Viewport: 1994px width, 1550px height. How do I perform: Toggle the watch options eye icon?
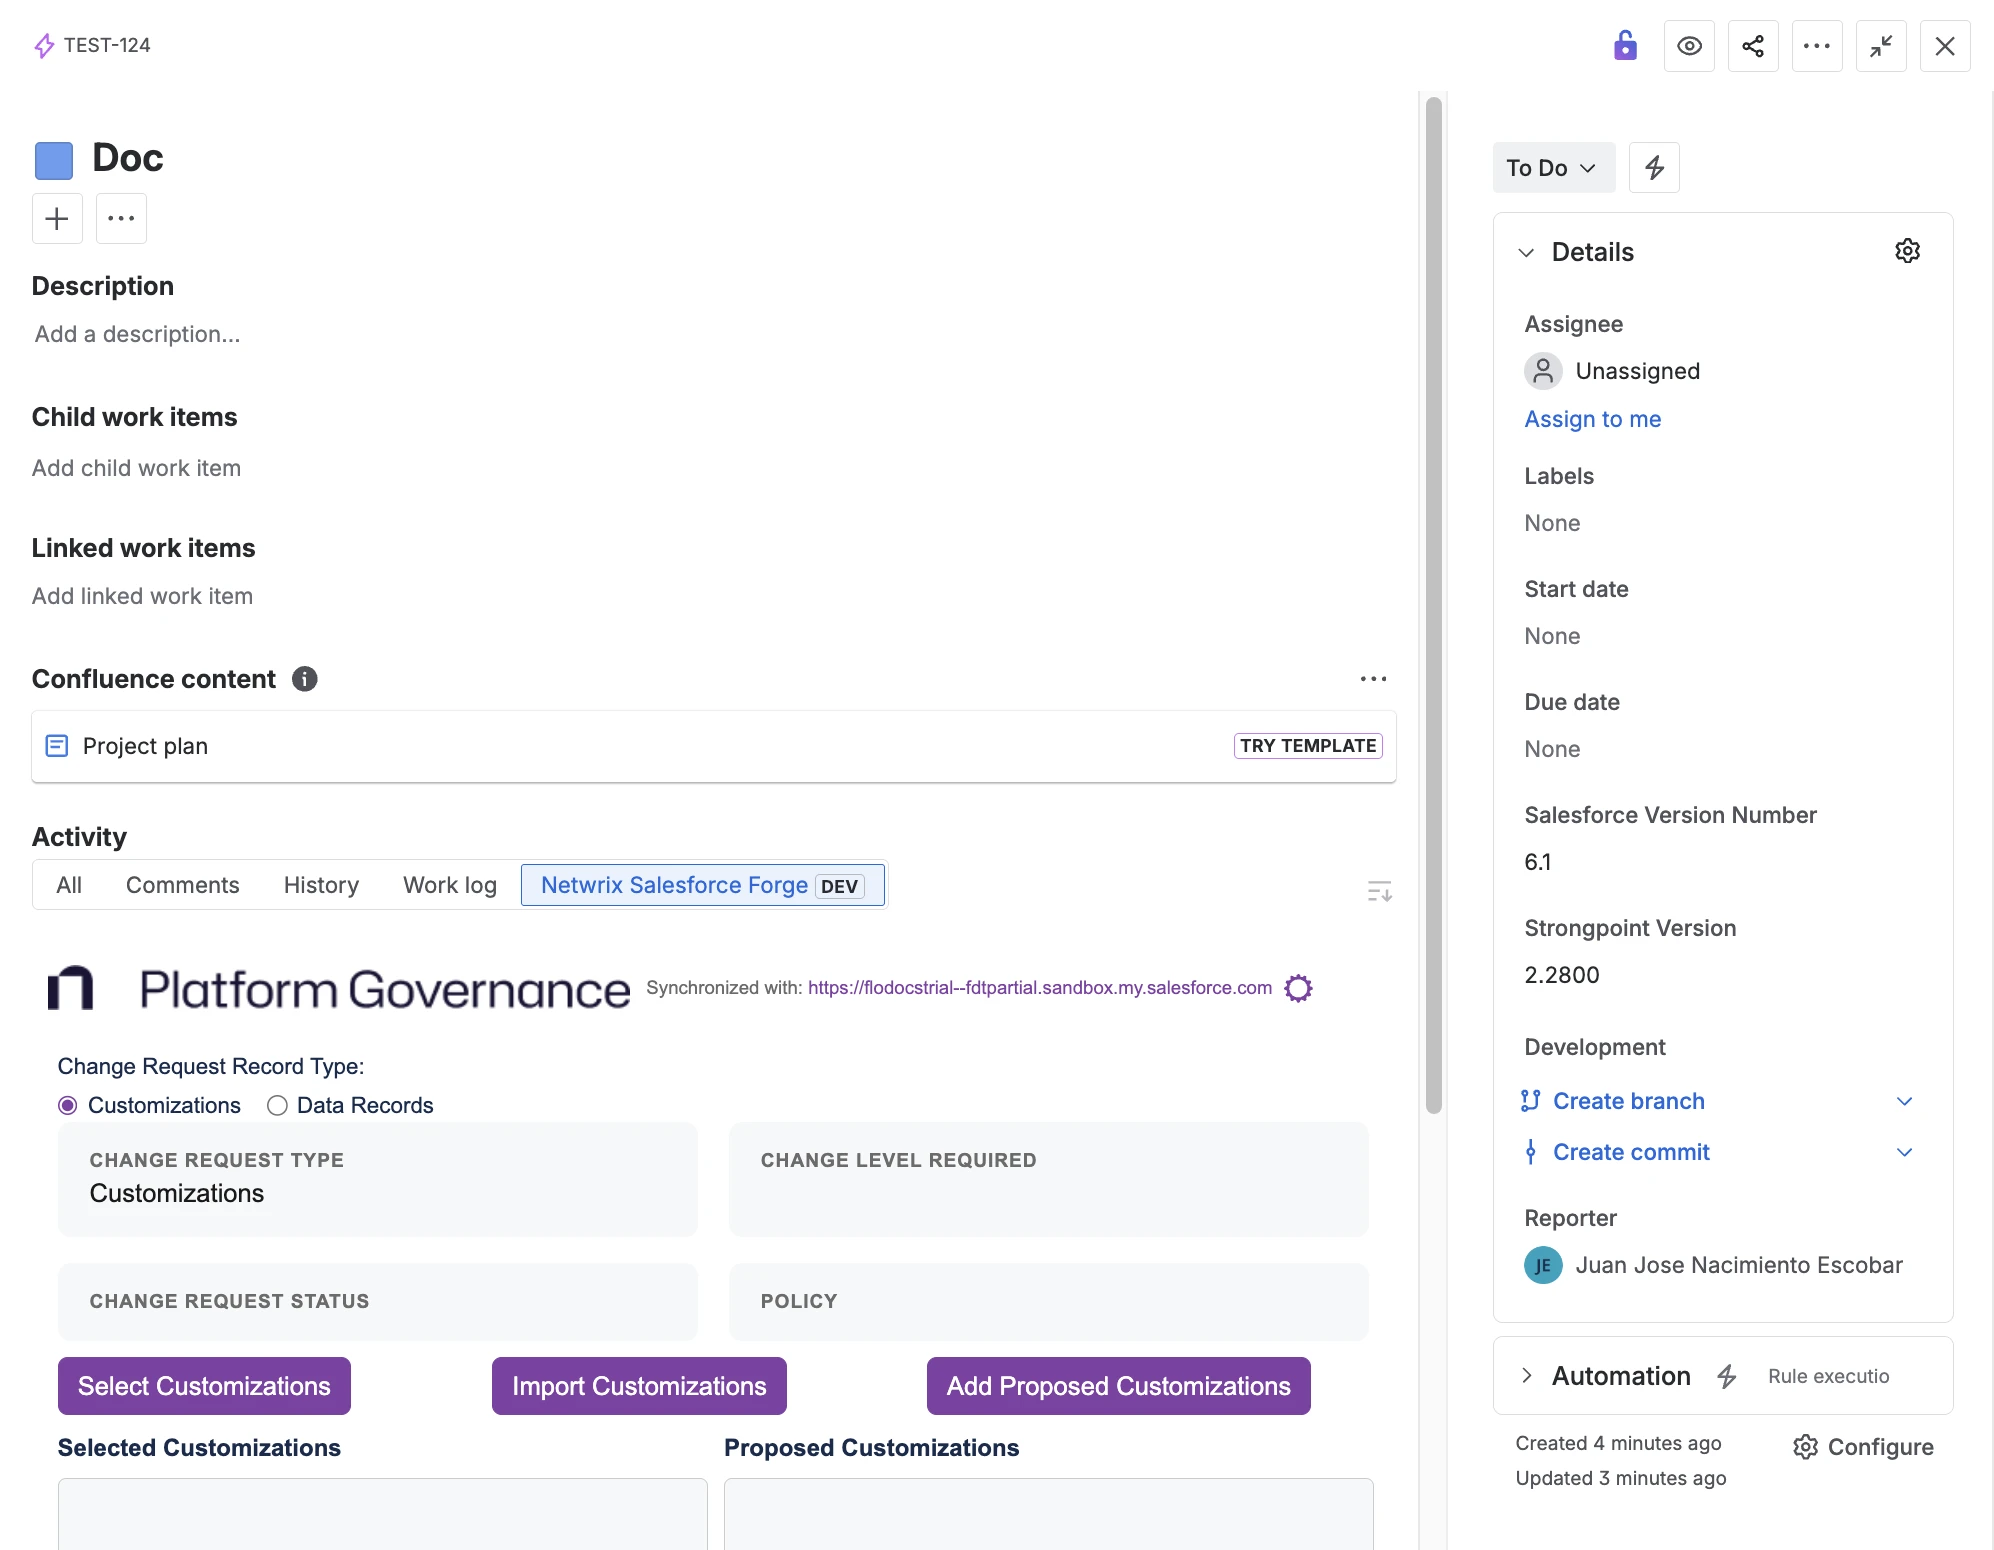tap(1689, 46)
